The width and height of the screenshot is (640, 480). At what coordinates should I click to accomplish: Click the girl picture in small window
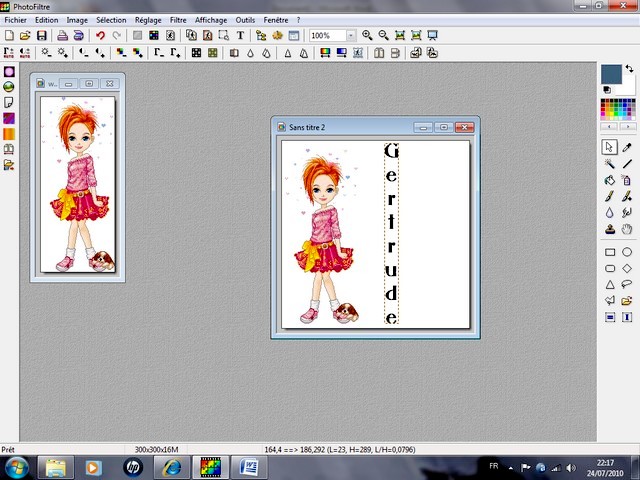(78, 184)
